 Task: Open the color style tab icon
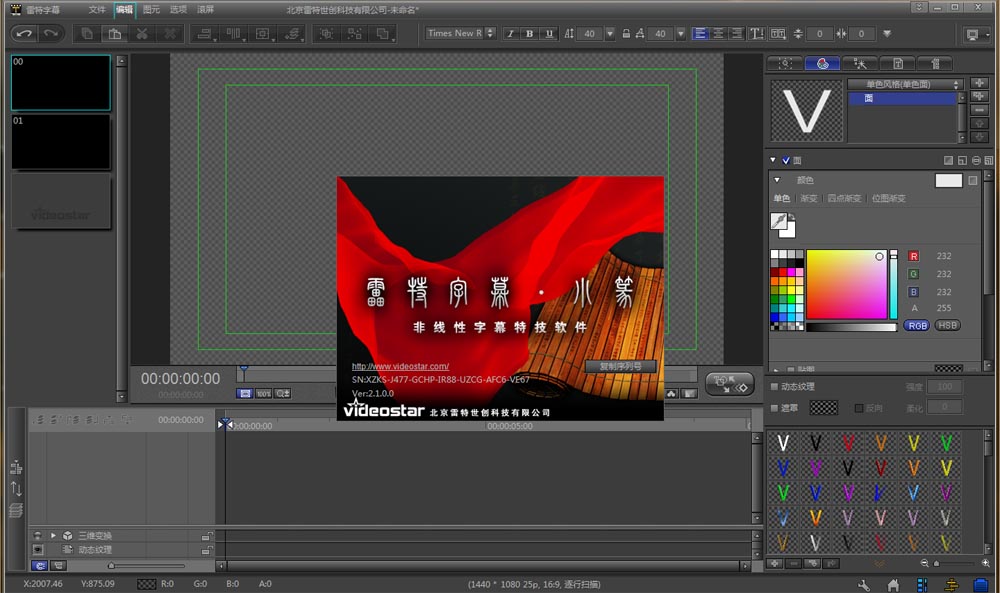tap(823, 63)
